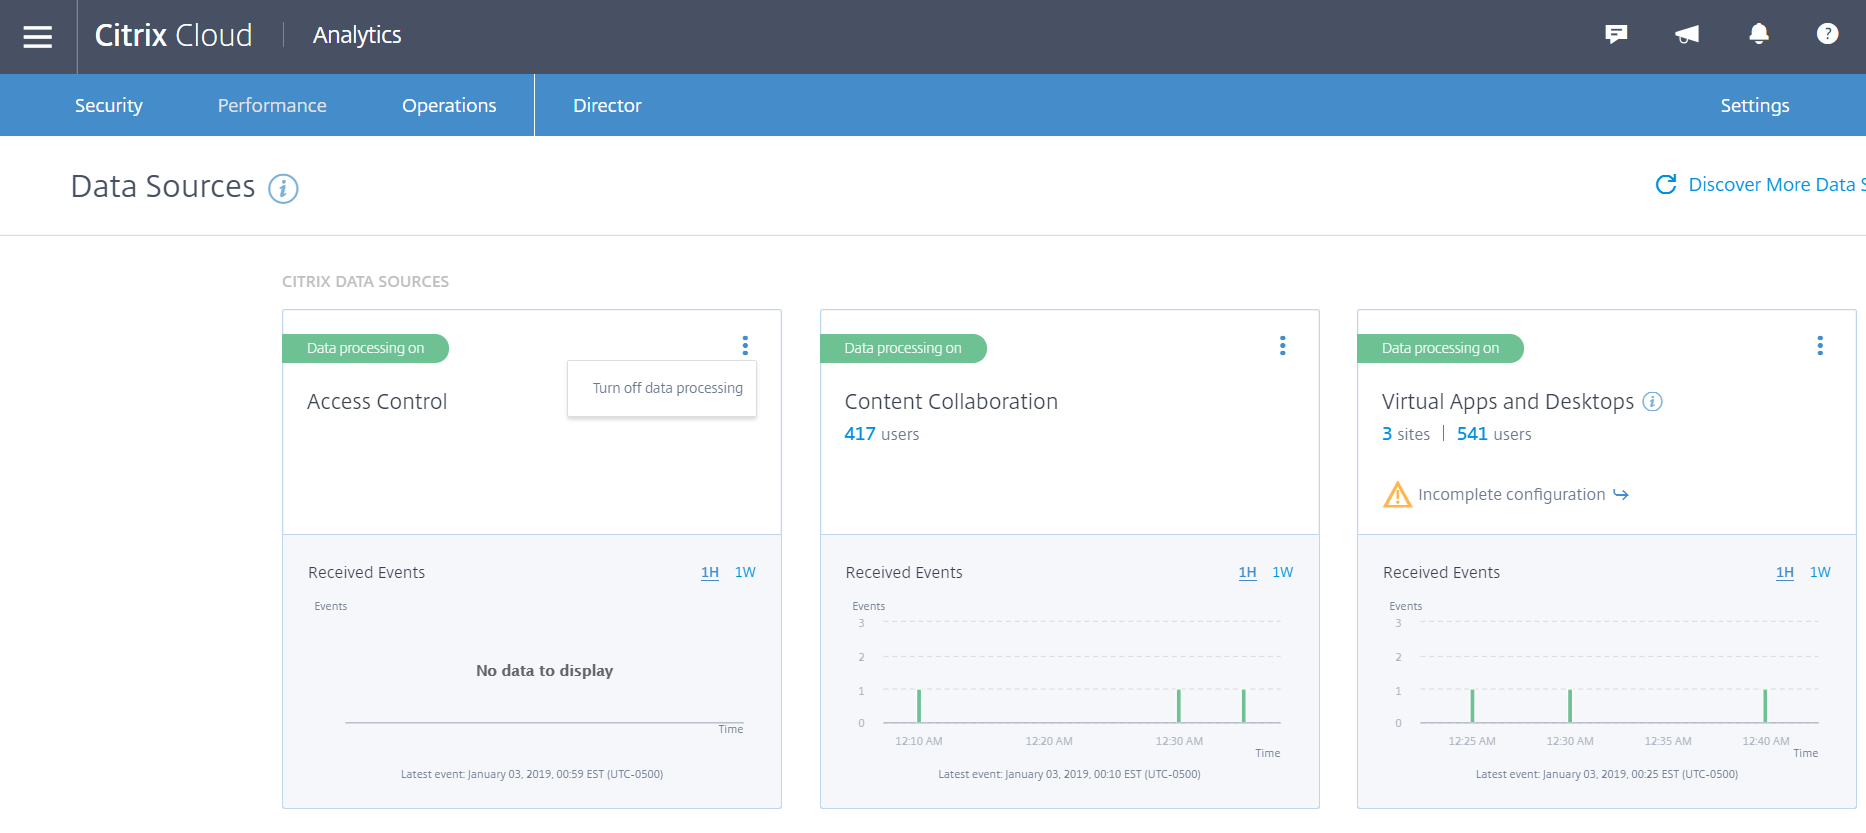This screenshot has height=833, width=1866.
Task: Open the hamburger navigation menu
Action: tap(38, 37)
